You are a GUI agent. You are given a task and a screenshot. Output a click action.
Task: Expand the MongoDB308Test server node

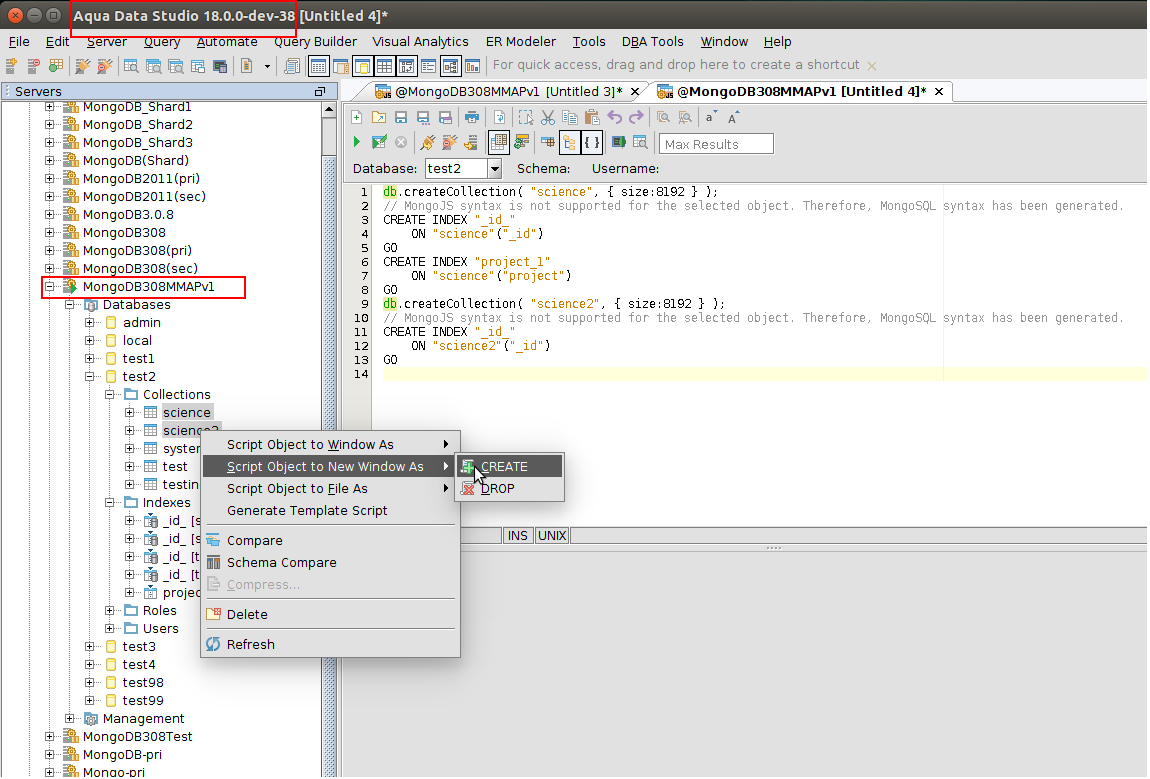tap(49, 736)
